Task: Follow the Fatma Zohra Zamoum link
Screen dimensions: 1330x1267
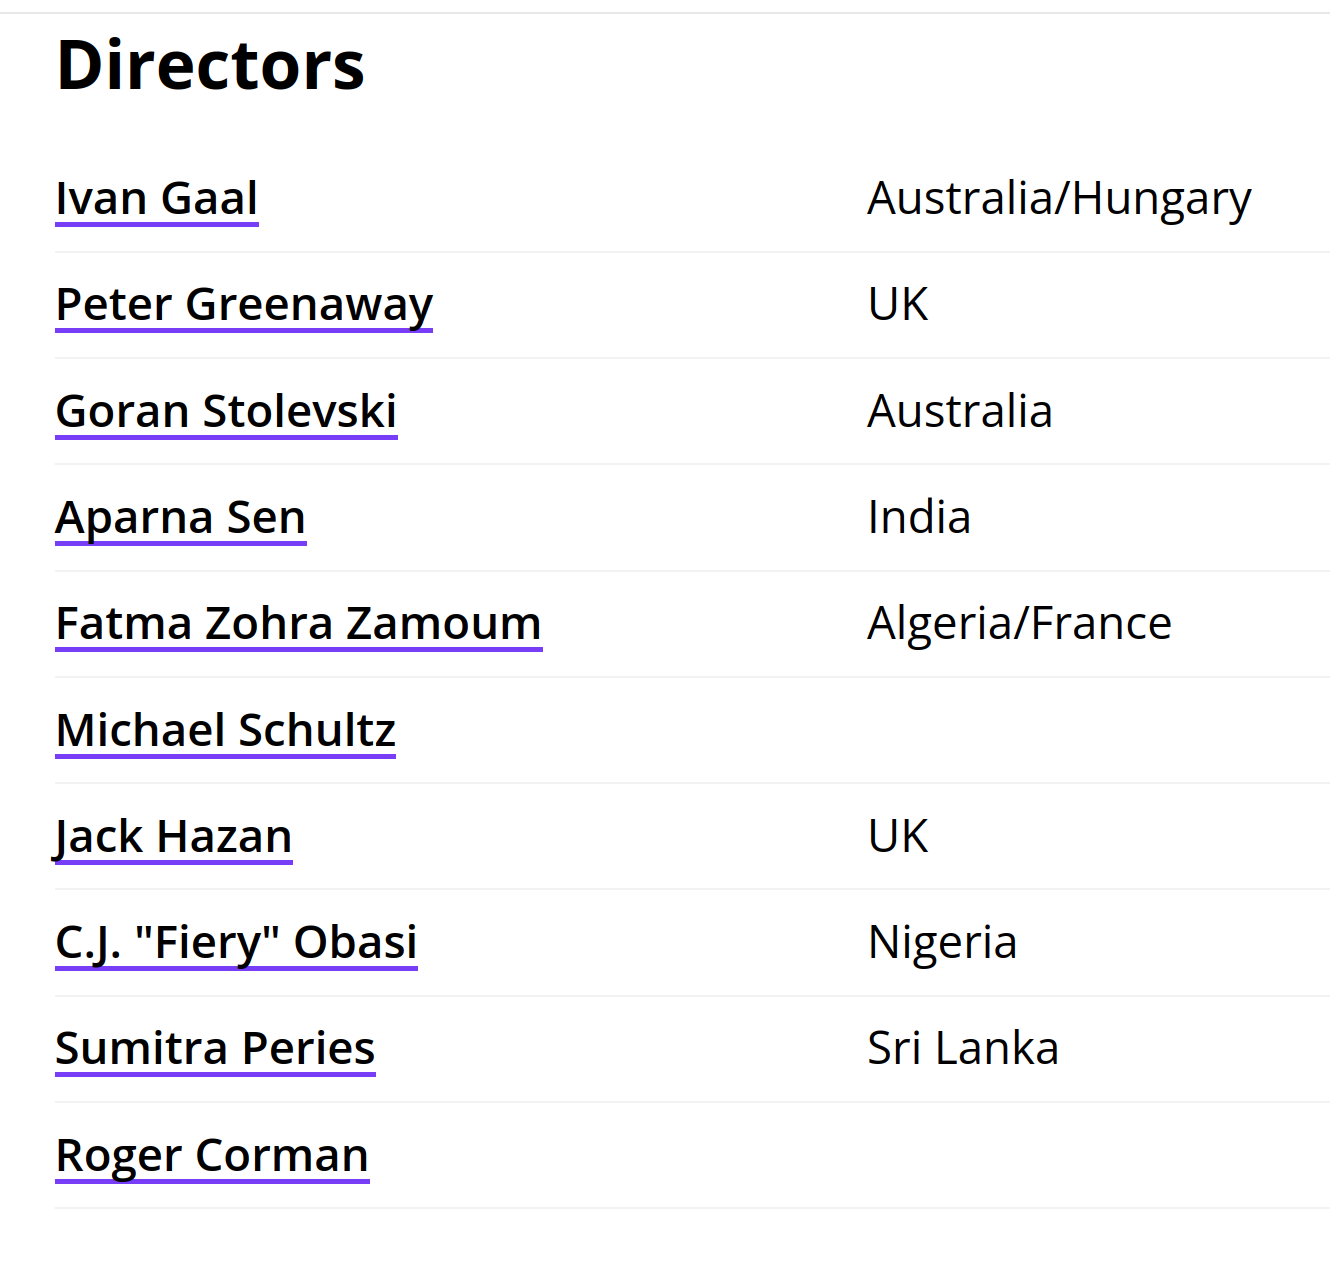Action: tap(299, 623)
